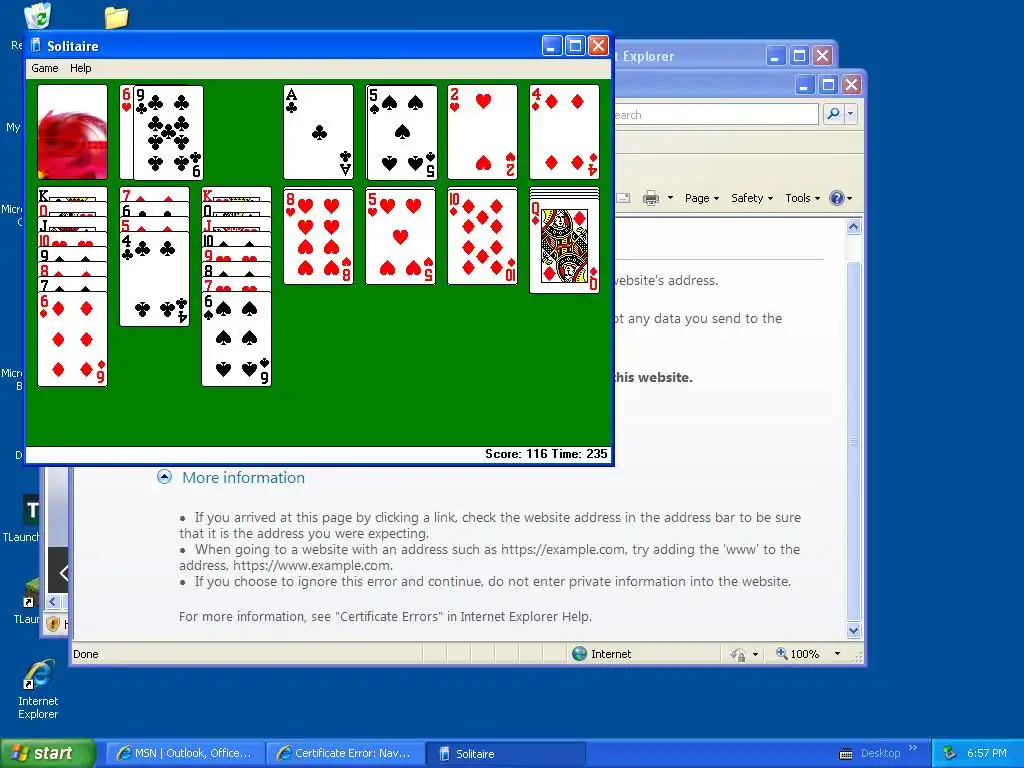This screenshot has width=1024, height=768.
Task: Open the Print options dropdown arrow
Action: coord(670,198)
